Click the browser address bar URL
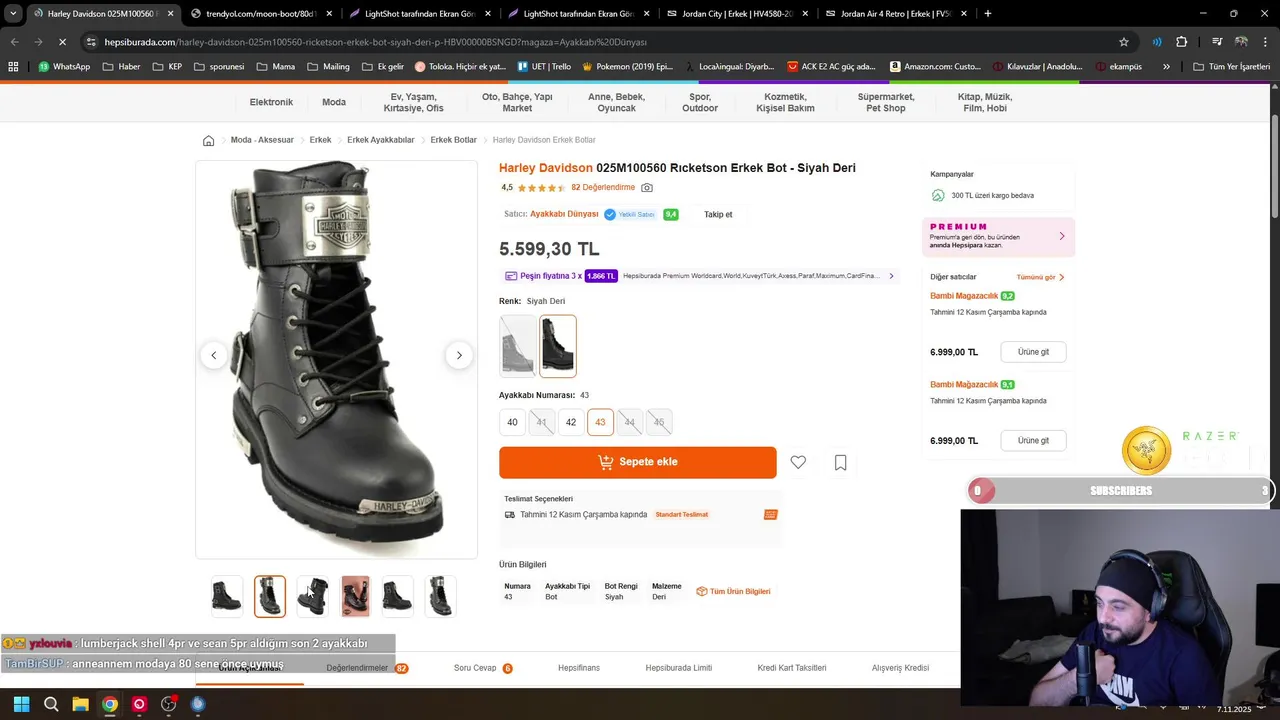 (376, 42)
